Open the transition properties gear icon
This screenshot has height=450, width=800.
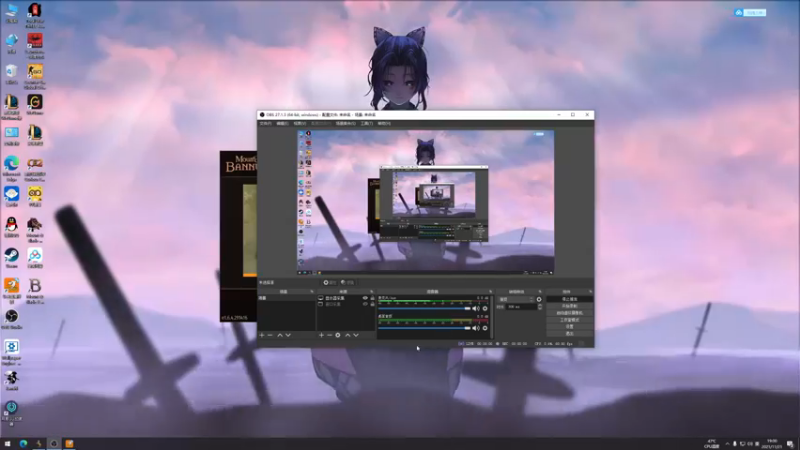[539, 299]
